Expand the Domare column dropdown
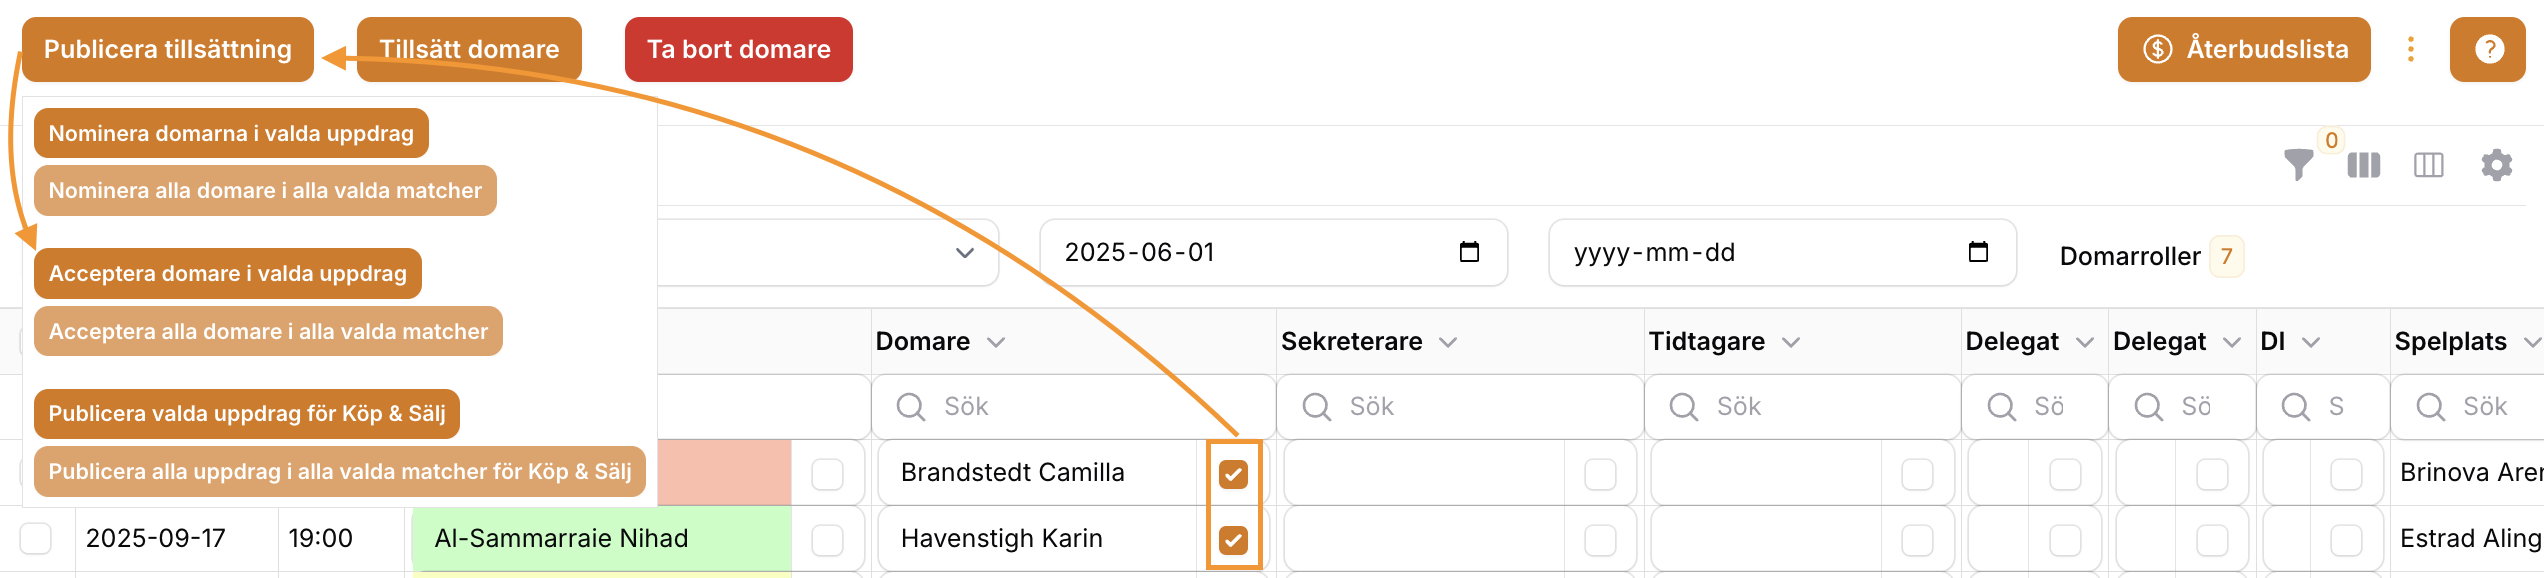The width and height of the screenshot is (2544, 578). [x=996, y=342]
